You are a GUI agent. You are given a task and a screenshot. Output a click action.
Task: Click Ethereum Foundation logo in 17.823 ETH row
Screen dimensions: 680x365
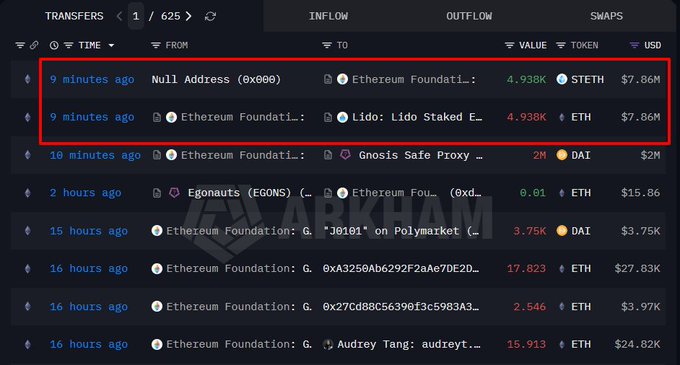[157, 269]
